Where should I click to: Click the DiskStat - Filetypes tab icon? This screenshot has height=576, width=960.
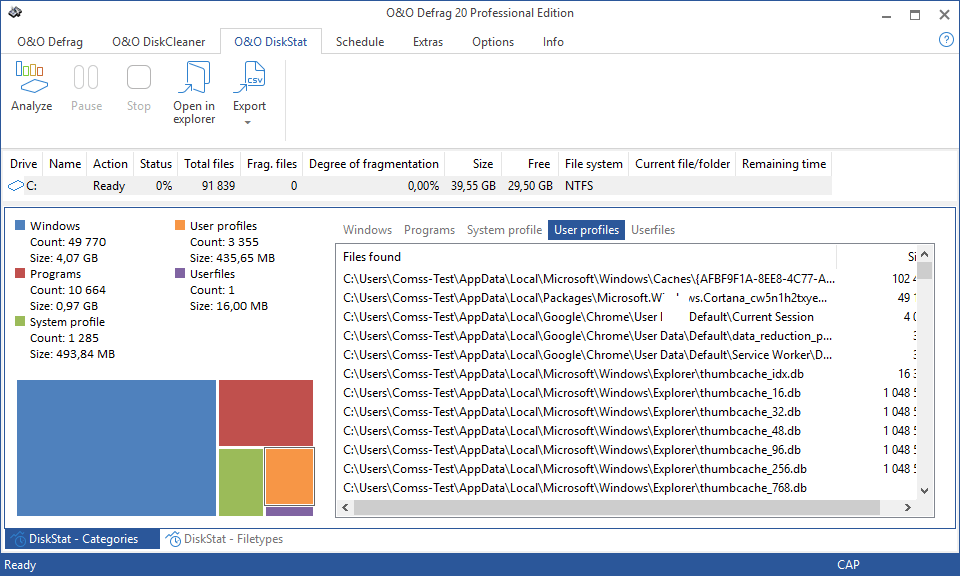[174, 539]
